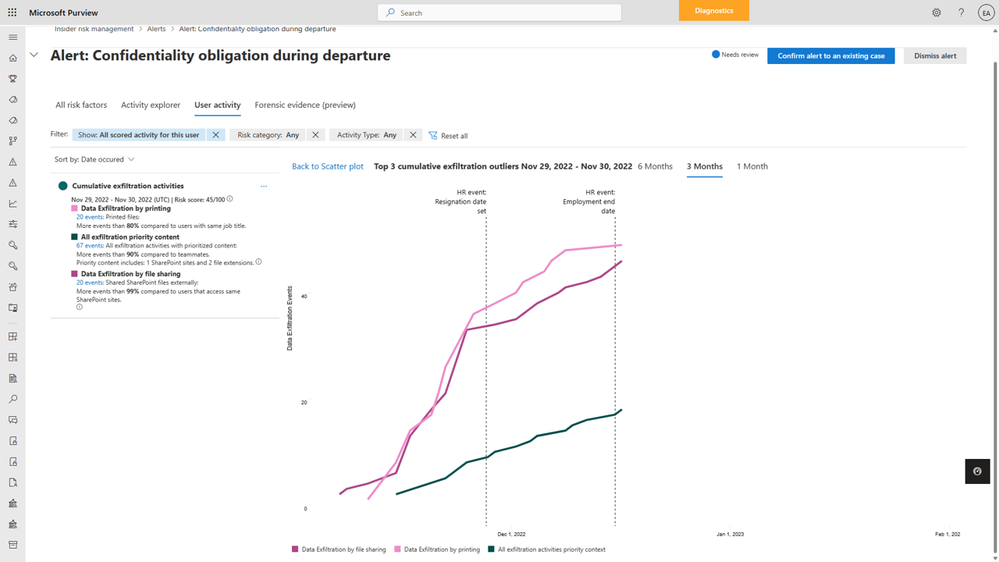The image size is (999, 562).
Task: Click the Employment end date HR event marker
Action: (x=589, y=201)
